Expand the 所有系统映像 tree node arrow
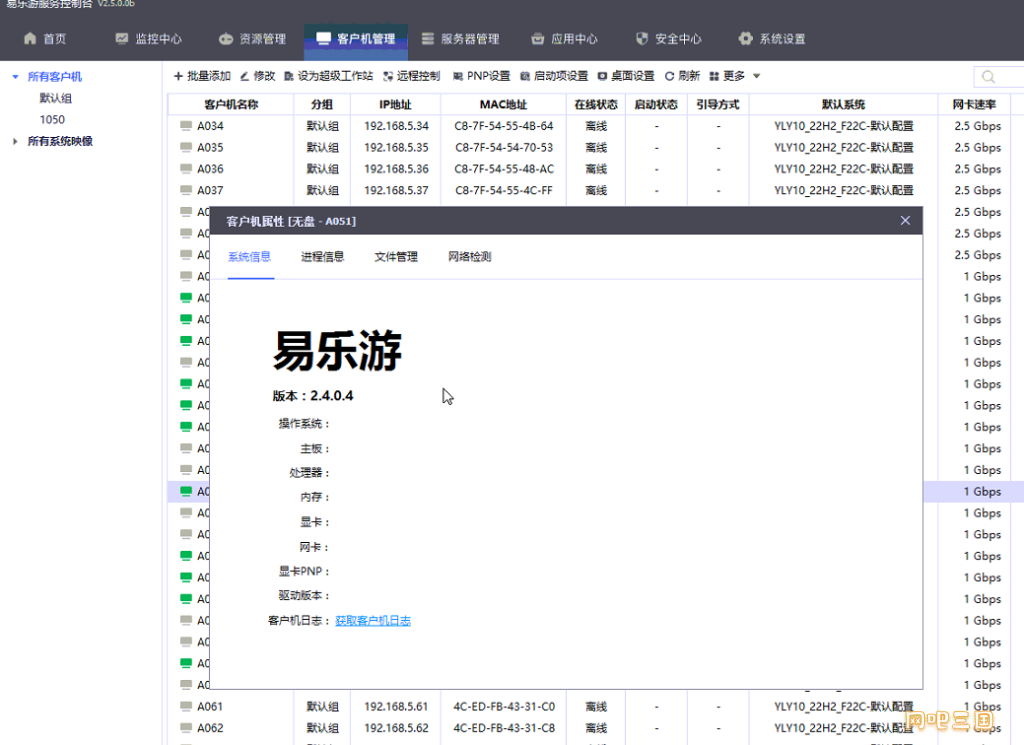Screen dimensions: 1024x745 15,141
